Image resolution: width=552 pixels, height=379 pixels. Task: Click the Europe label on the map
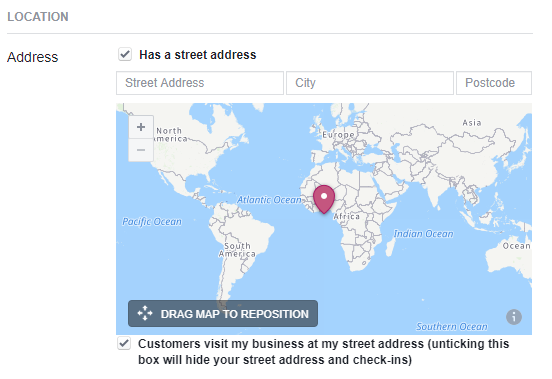338,135
